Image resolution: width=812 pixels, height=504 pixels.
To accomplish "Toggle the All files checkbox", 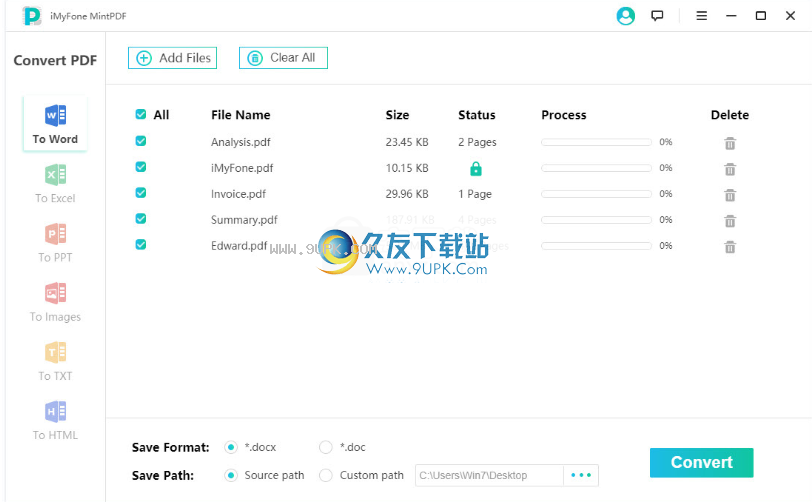I will (x=141, y=114).
